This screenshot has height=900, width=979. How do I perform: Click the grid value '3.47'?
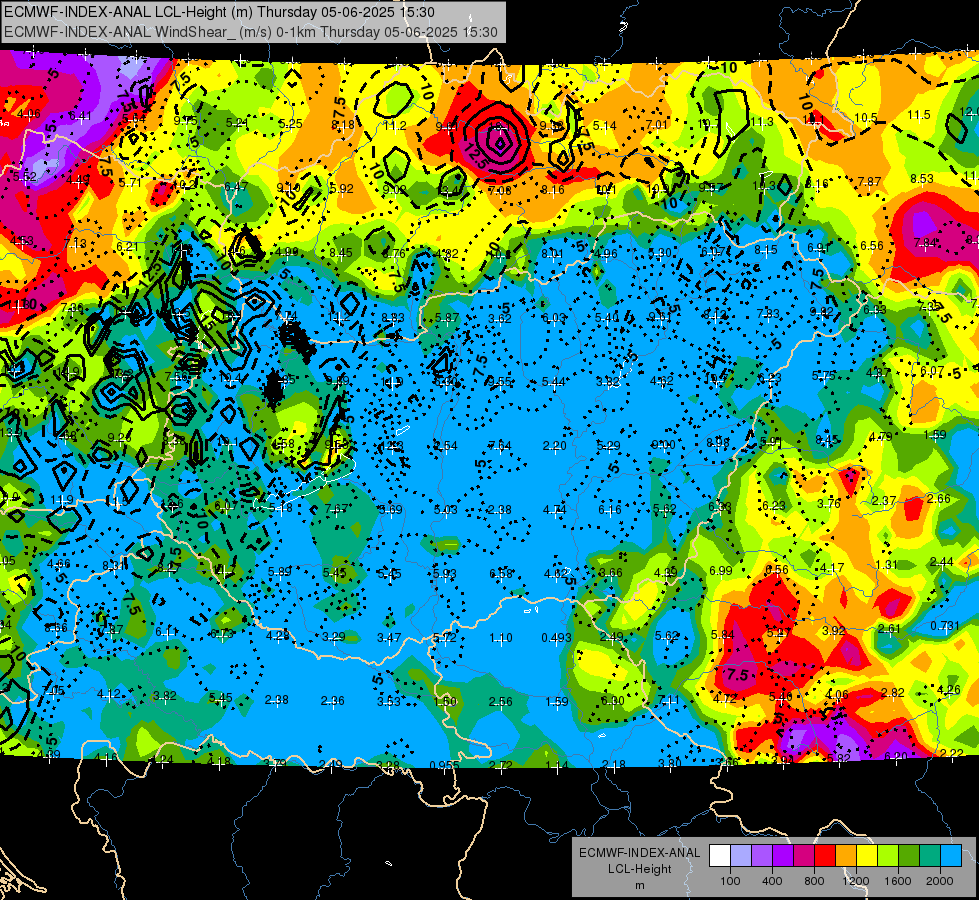coord(389,638)
